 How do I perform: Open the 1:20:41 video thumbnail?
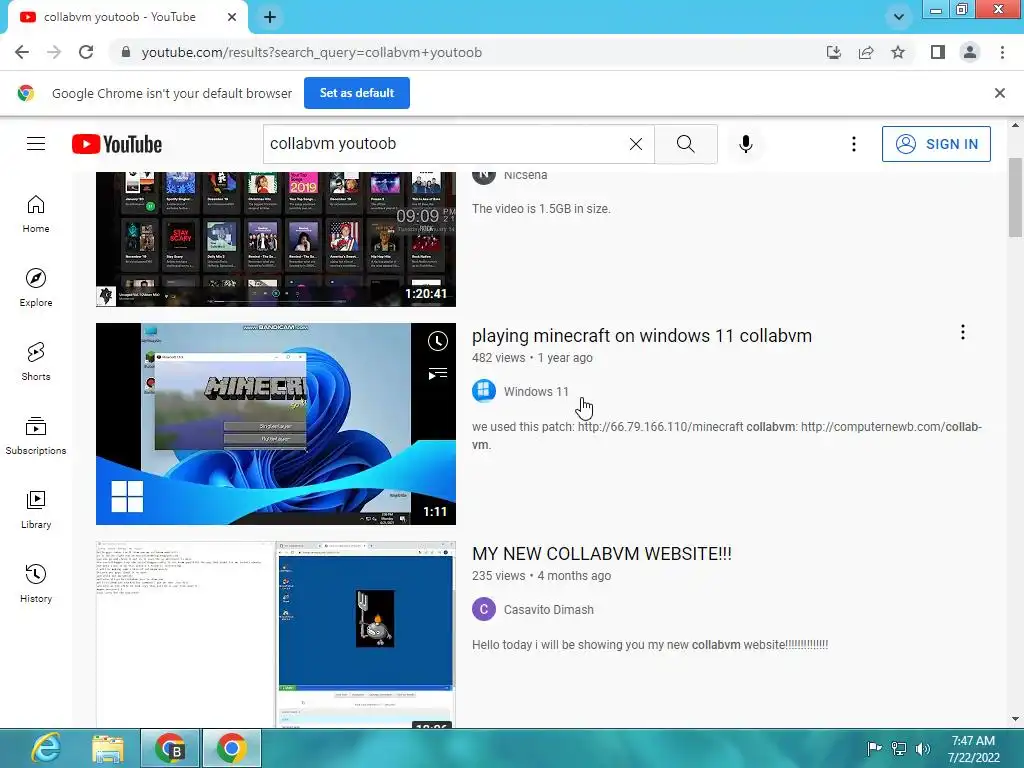pyautogui.click(x=276, y=239)
